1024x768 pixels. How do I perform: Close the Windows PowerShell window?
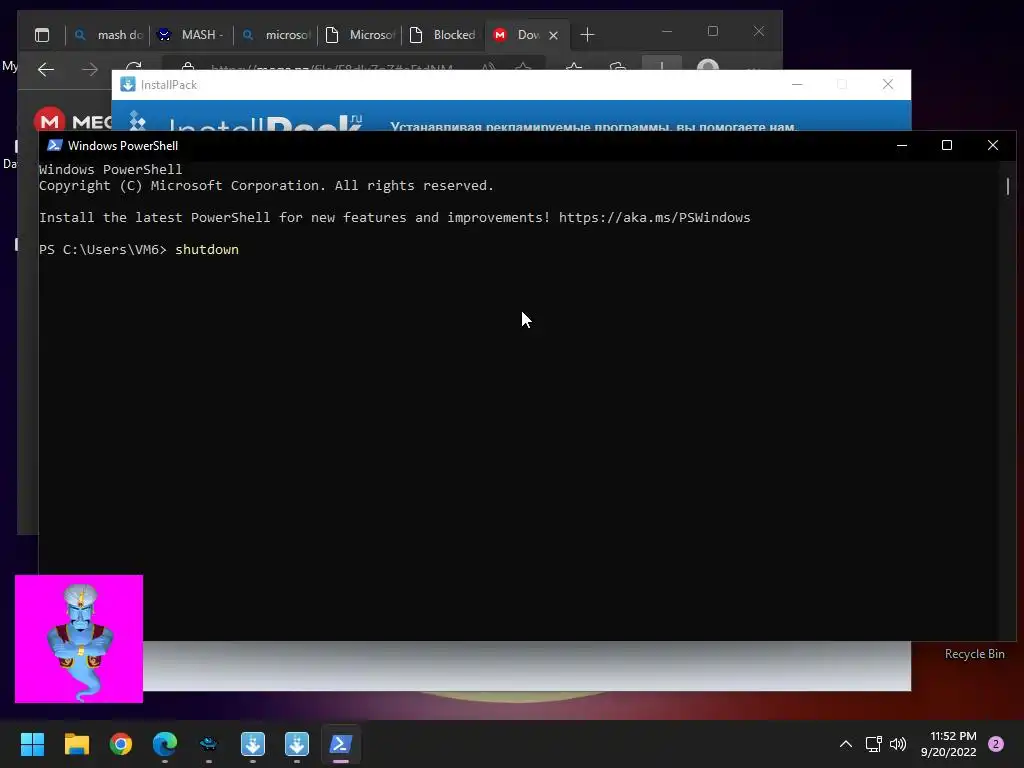point(993,145)
